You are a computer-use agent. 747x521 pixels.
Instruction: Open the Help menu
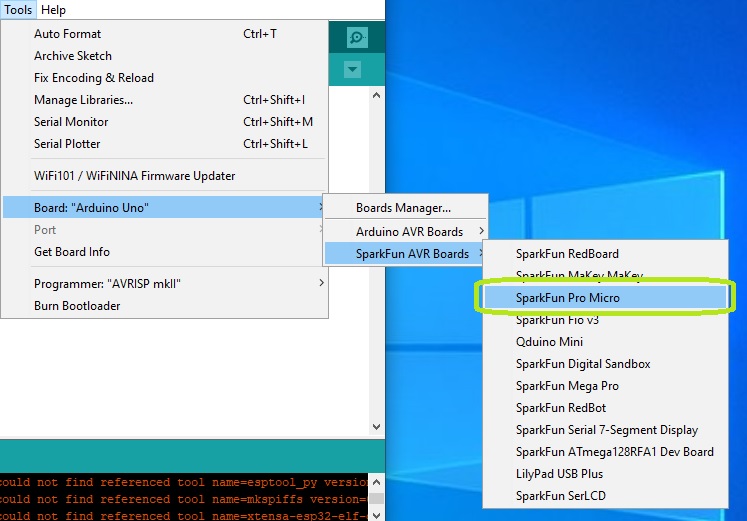coord(53,10)
